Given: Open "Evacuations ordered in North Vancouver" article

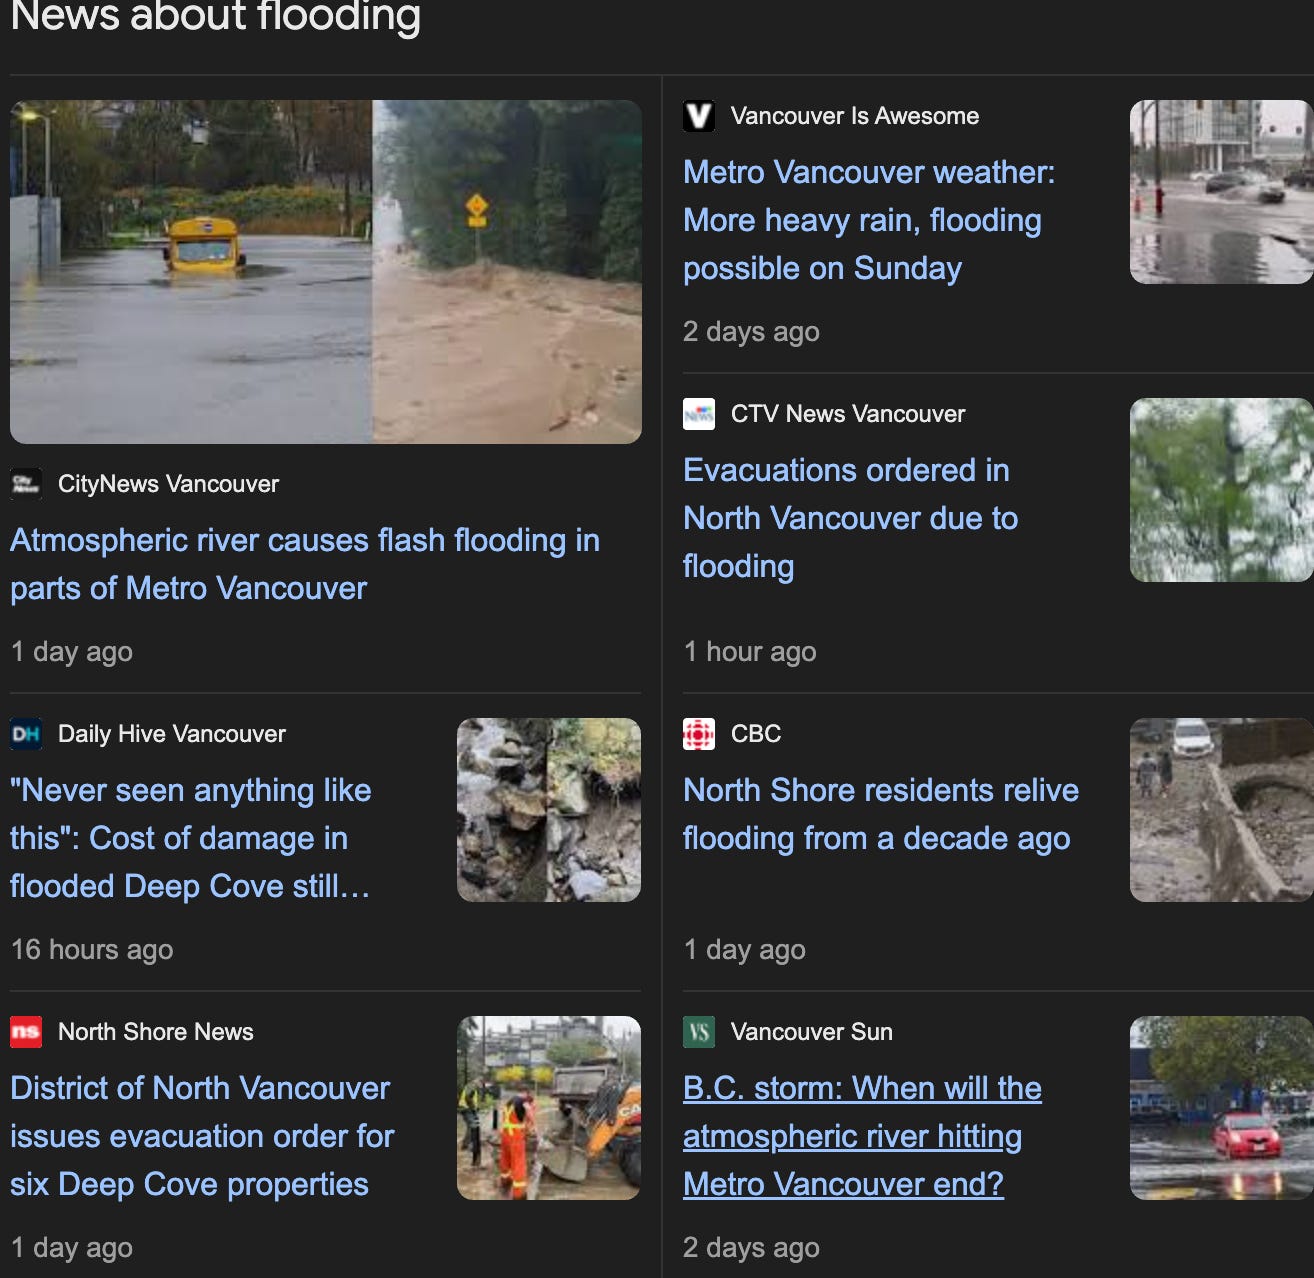Looking at the screenshot, I should point(851,518).
